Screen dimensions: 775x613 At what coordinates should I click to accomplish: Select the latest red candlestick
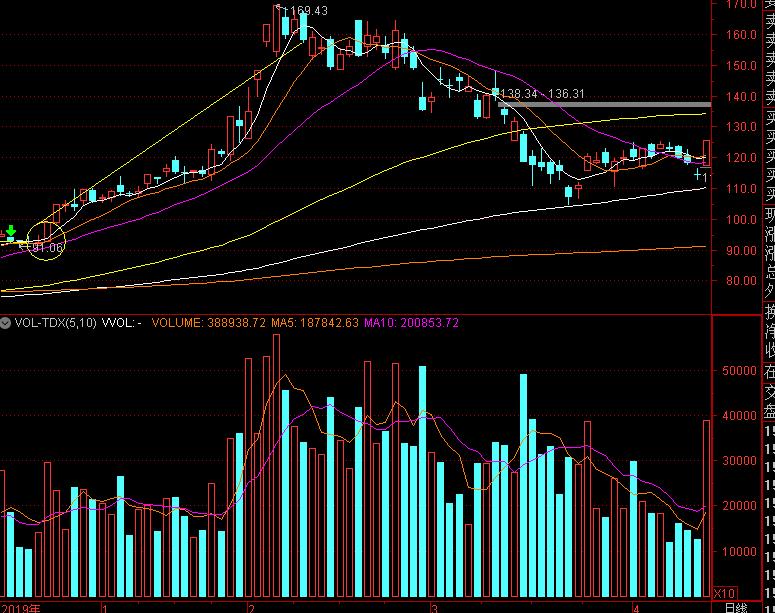[x=706, y=152]
